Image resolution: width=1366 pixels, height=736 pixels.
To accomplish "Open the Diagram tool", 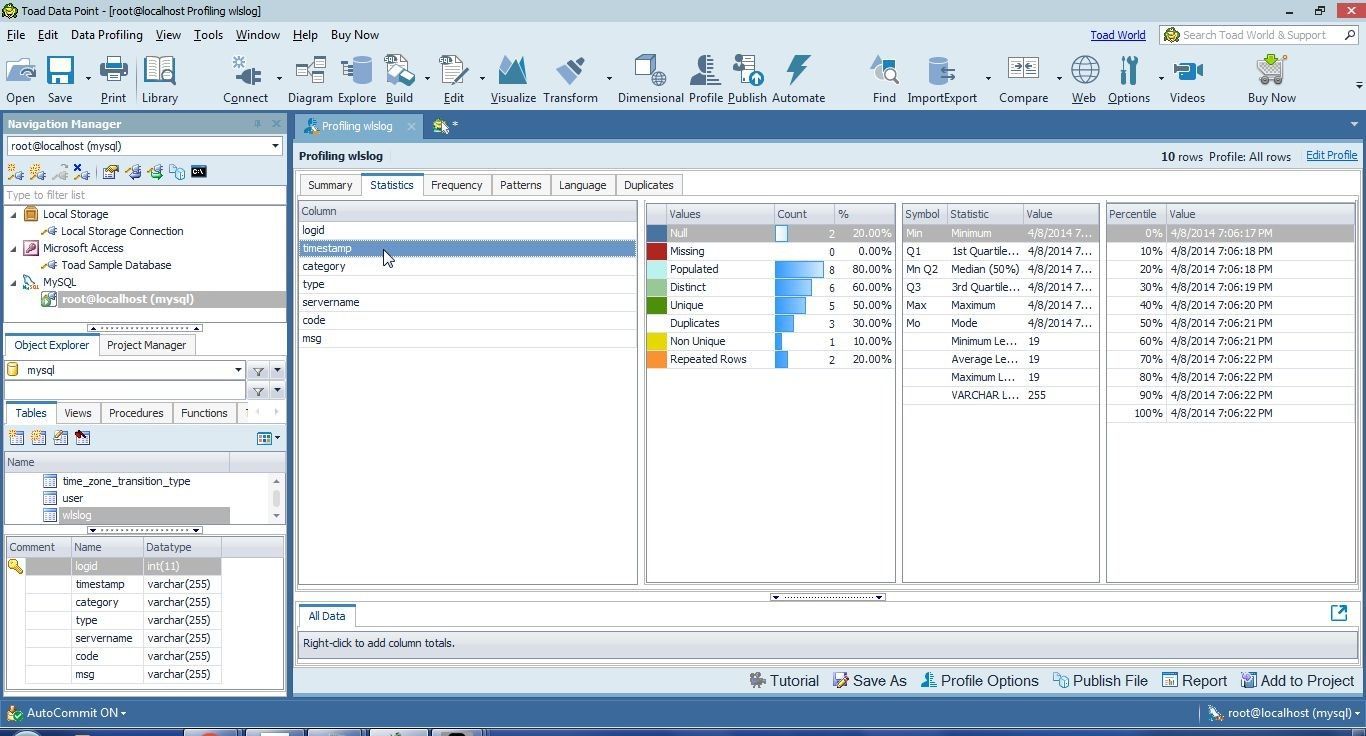I will 310,80.
